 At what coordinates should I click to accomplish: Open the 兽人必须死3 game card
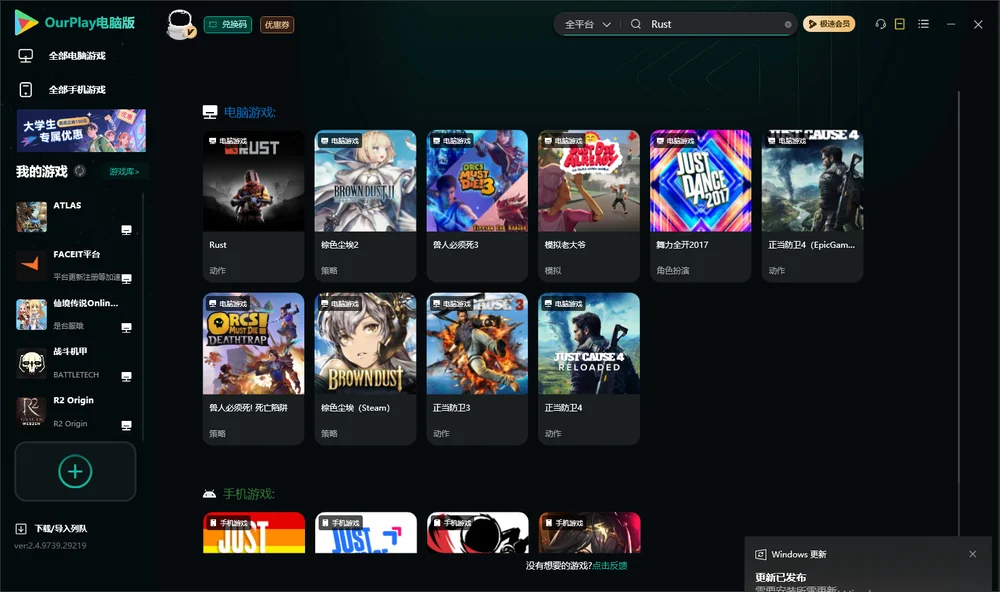[x=477, y=205]
